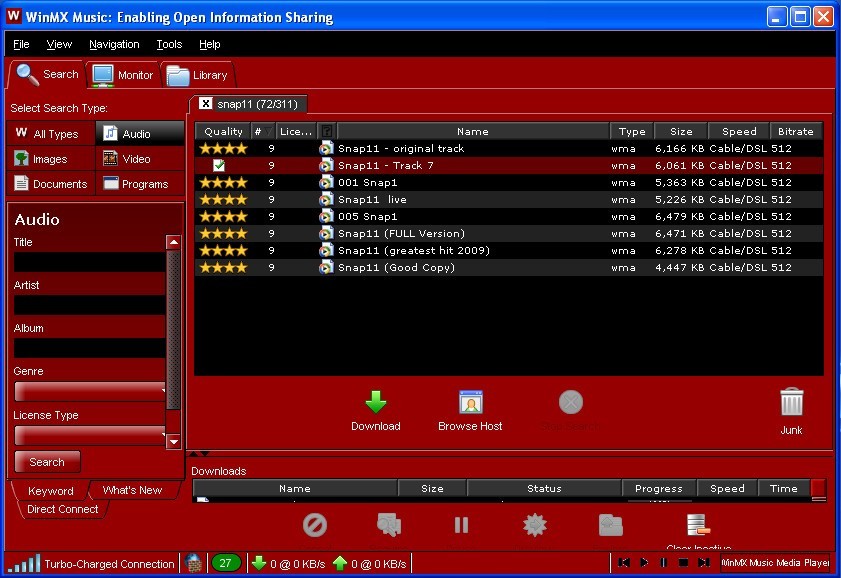
Task: Open the File menu
Action: click(21, 44)
